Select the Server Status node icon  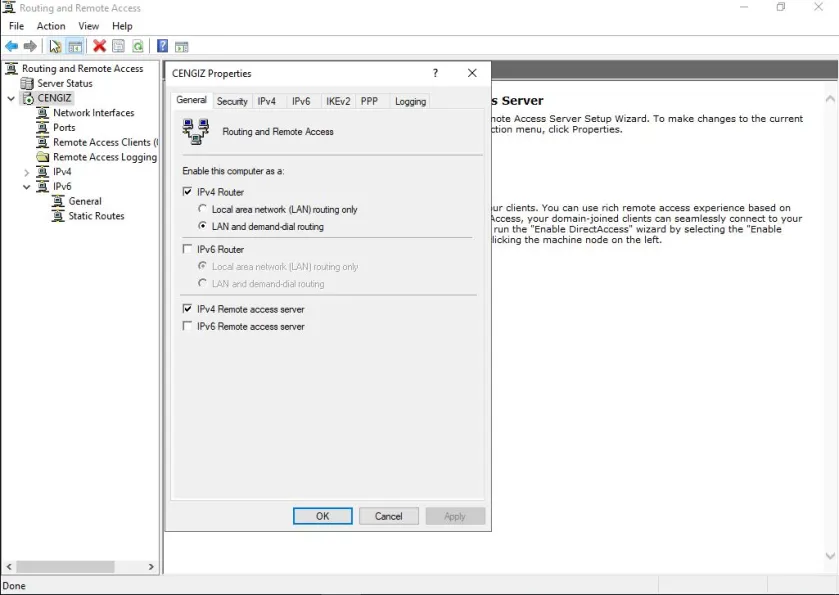(x=27, y=83)
